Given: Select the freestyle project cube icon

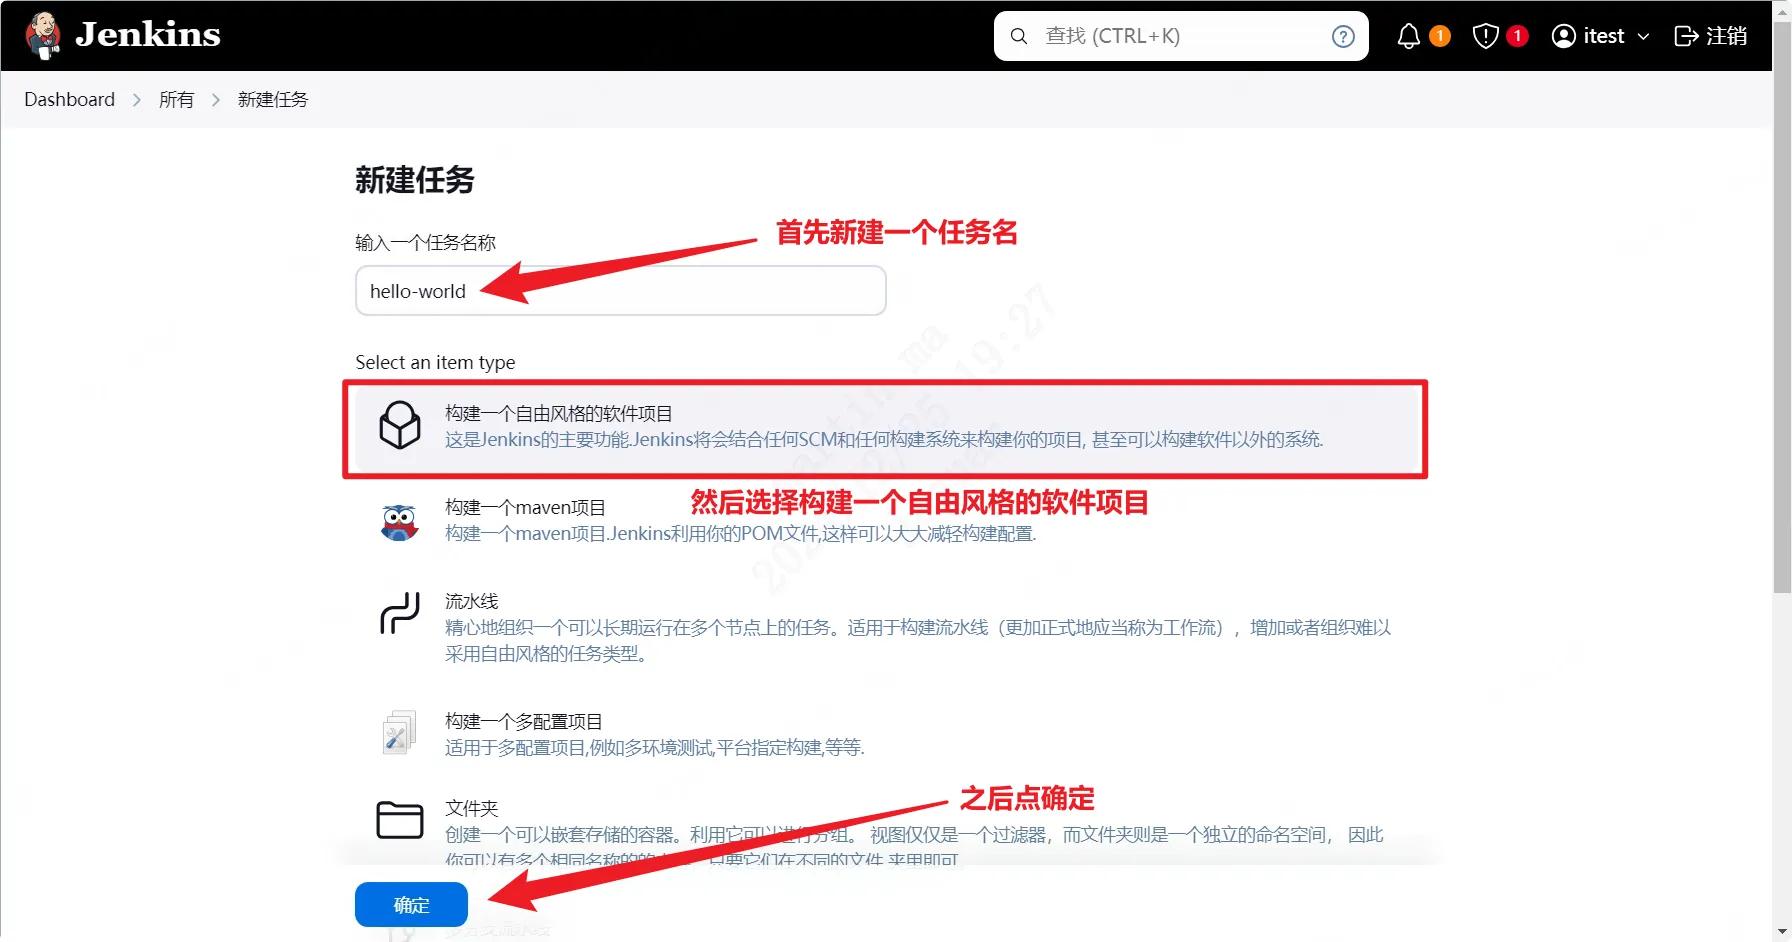Looking at the screenshot, I should 400,425.
